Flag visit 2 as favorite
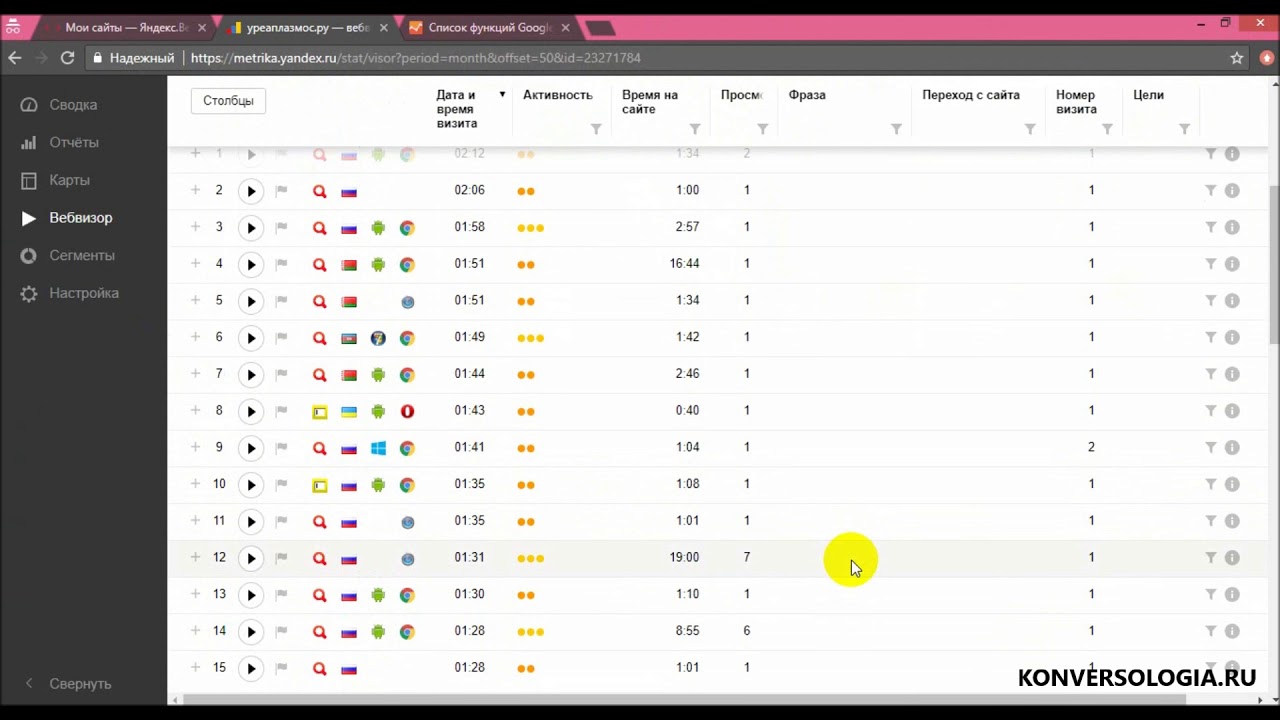 (x=282, y=191)
